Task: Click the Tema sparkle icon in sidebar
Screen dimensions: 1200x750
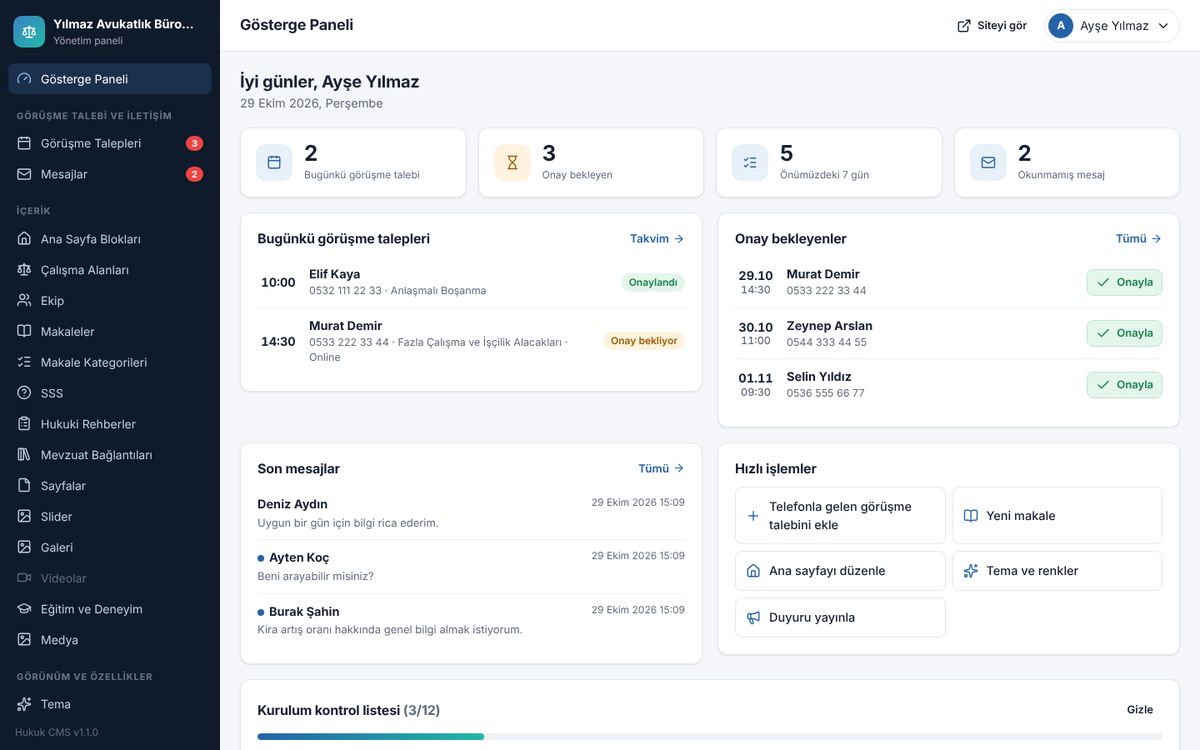Action: [24, 704]
